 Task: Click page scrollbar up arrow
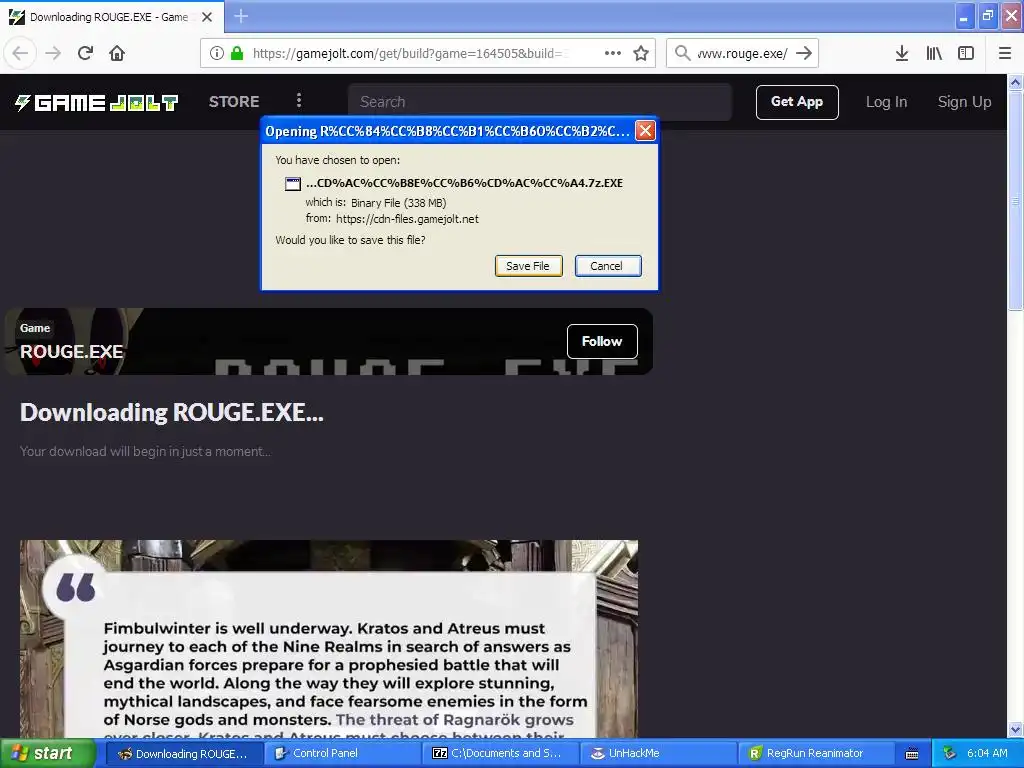coord(1015,82)
